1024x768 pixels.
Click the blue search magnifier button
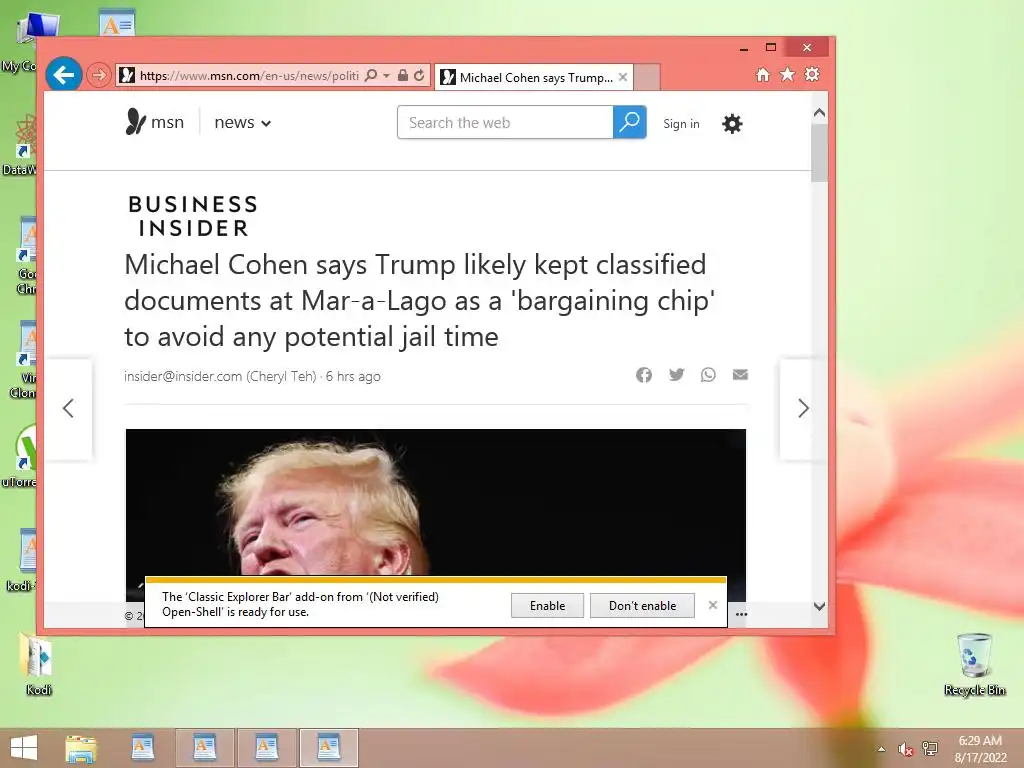click(630, 122)
